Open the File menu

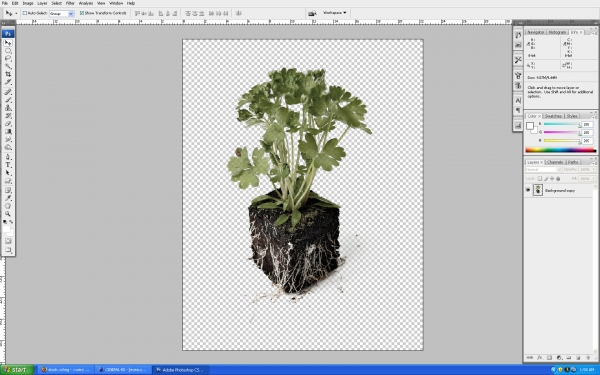point(5,3)
